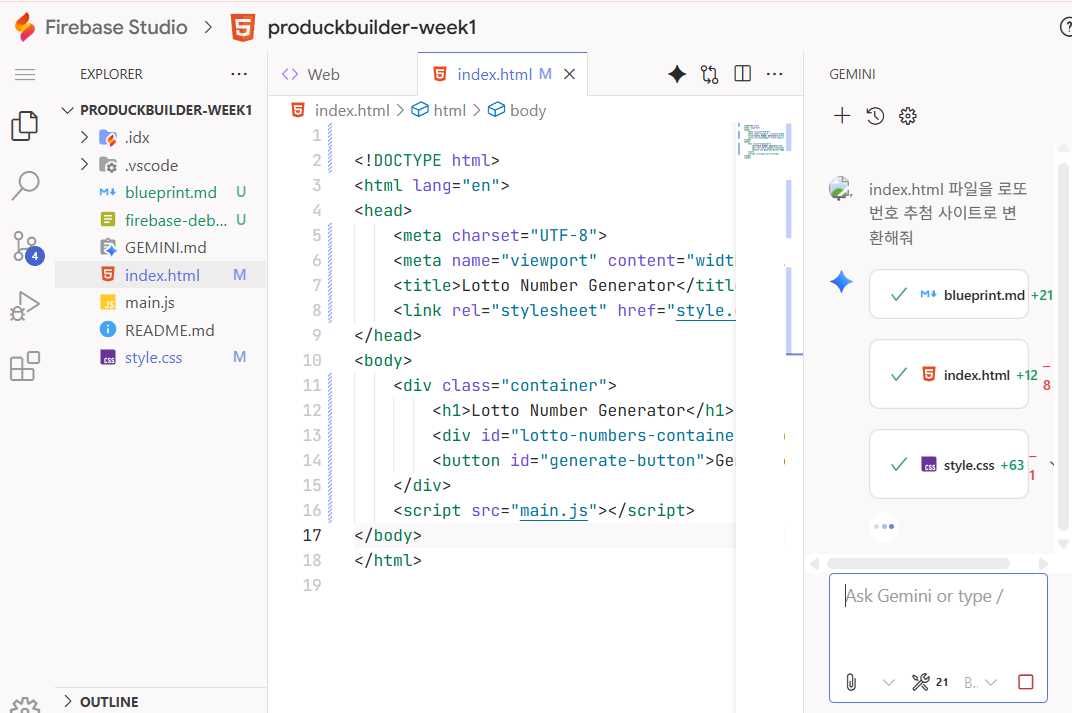The image size is (1072, 713).
Task: Open main.js in the explorer
Action: click(160, 302)
